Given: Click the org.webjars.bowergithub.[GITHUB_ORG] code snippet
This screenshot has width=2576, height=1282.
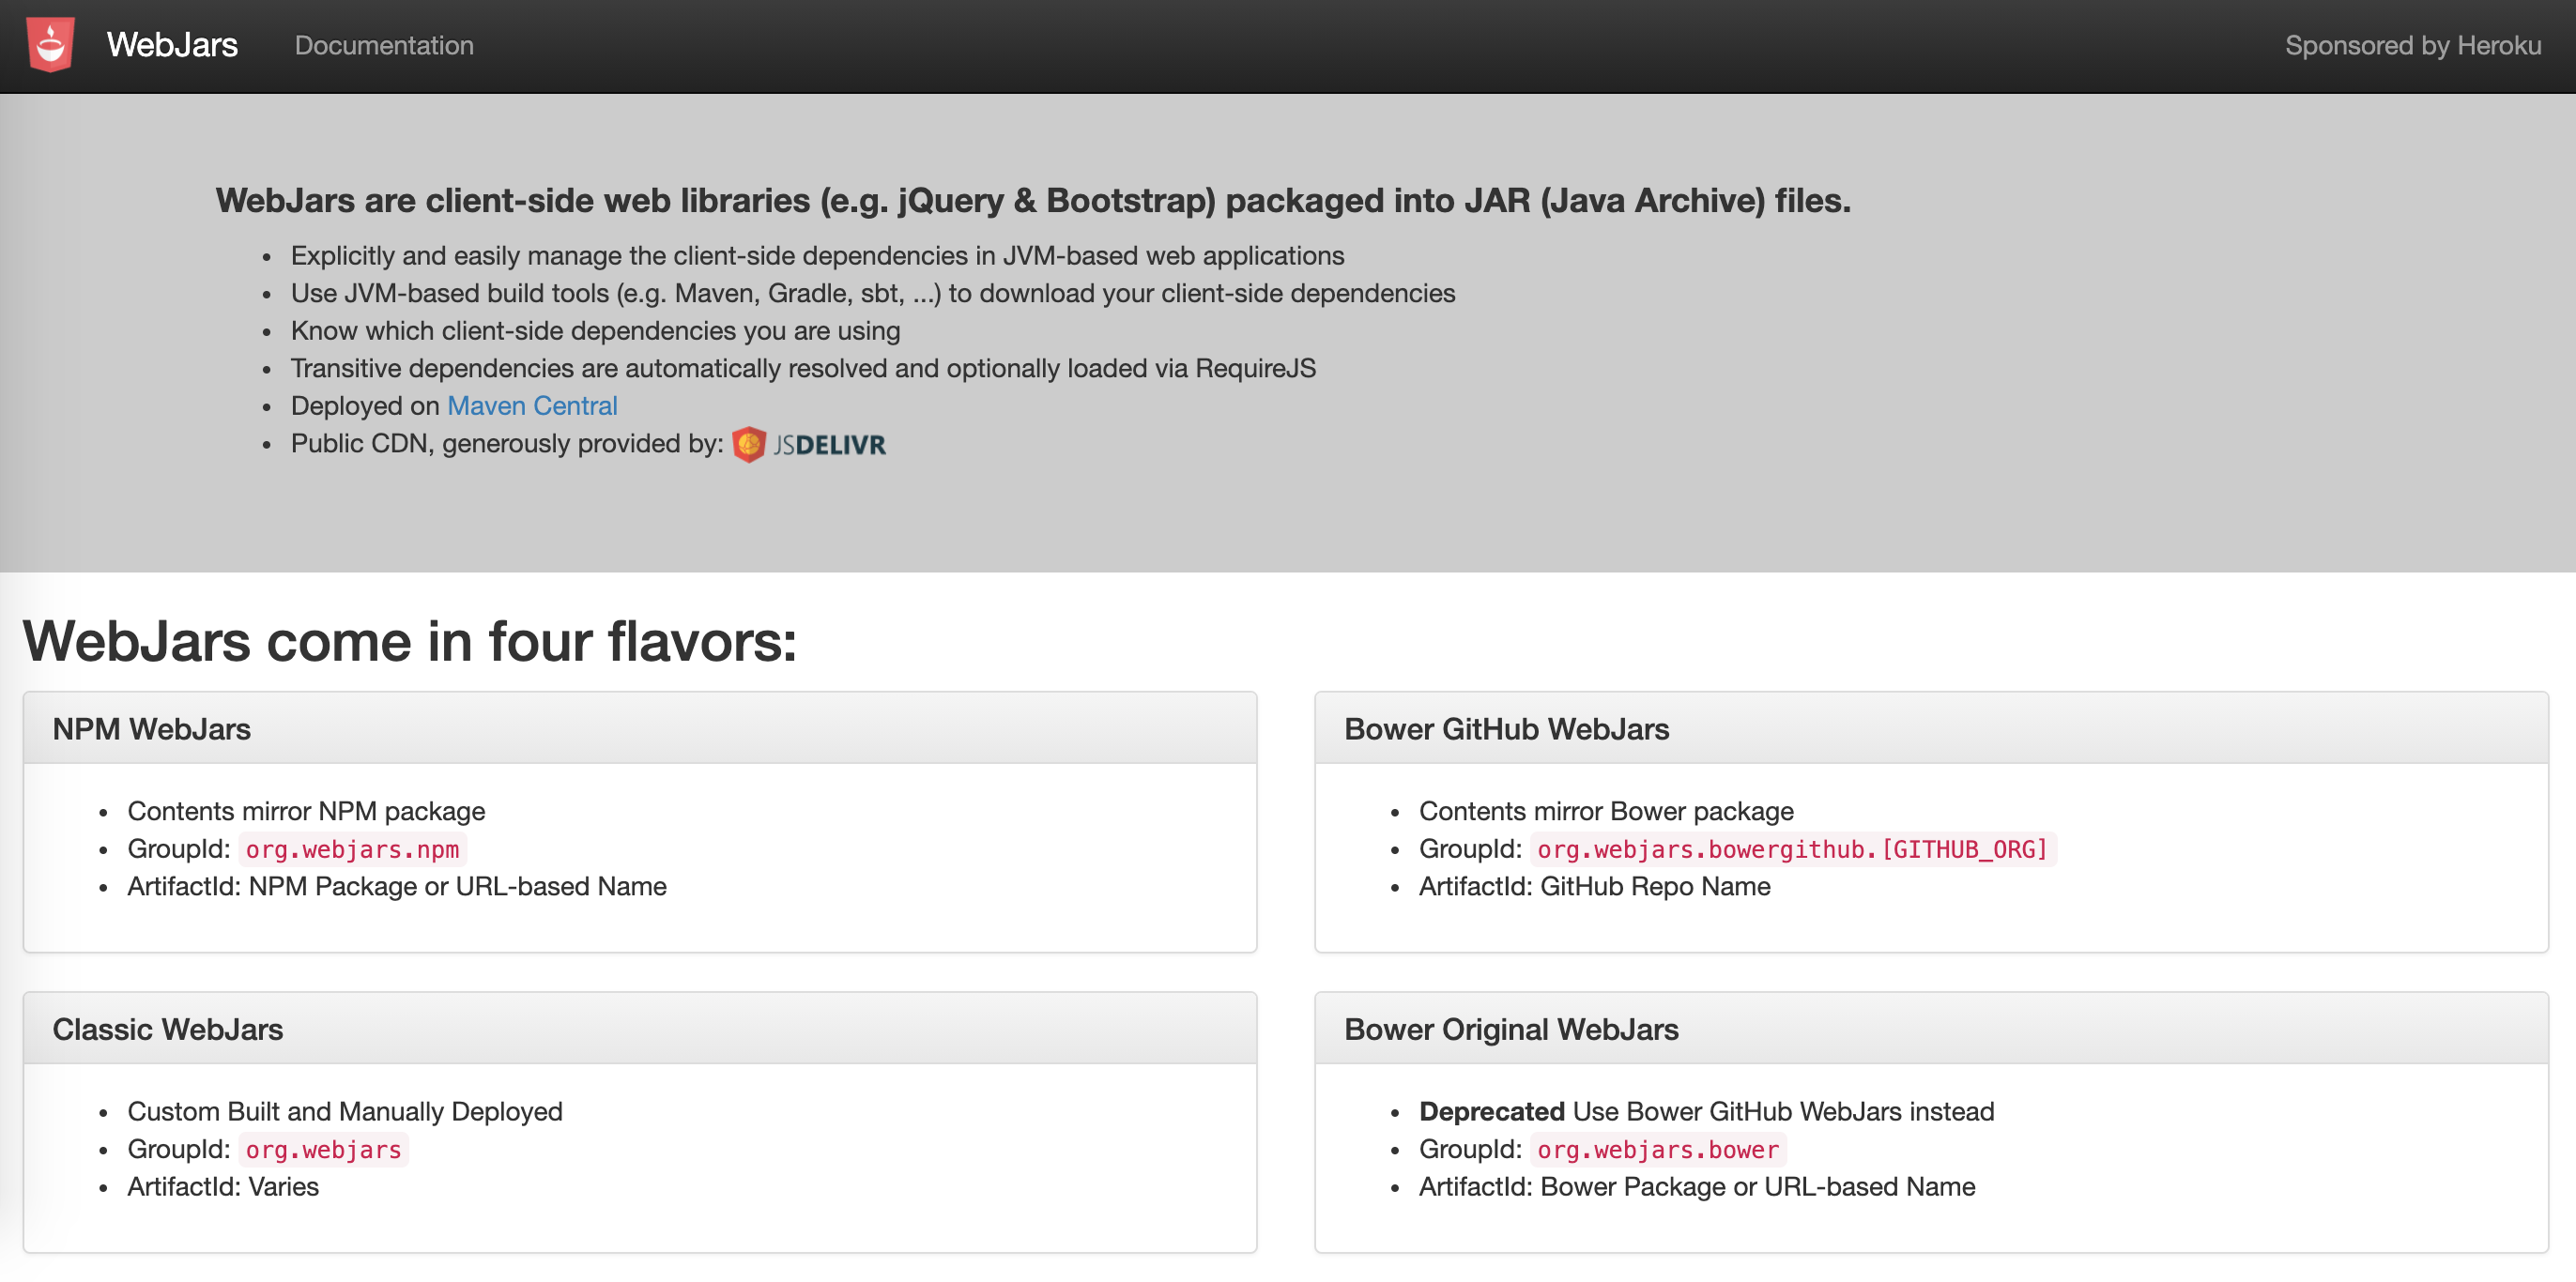Looking at the screenshot, I should click(x=1792, y=849).
